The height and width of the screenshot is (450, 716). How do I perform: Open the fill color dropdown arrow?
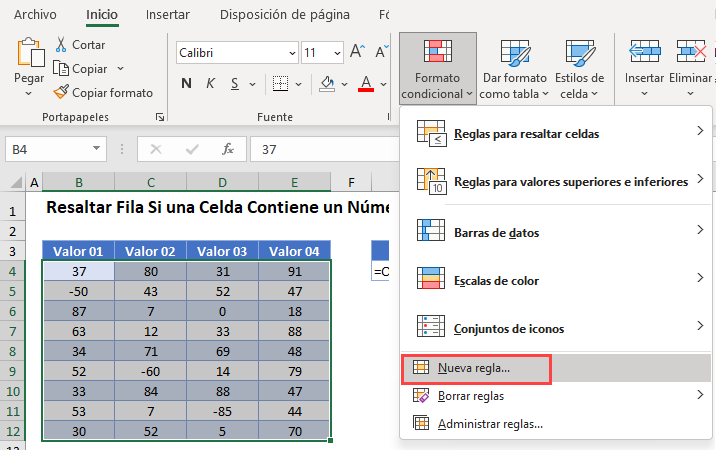coord(344,84)
